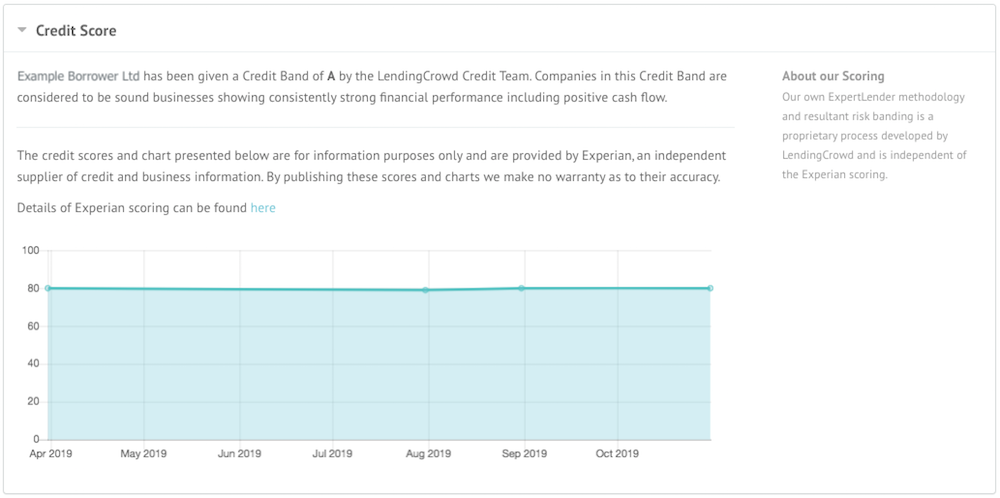Click the 20 y-axis label

[x=34, y=402]
